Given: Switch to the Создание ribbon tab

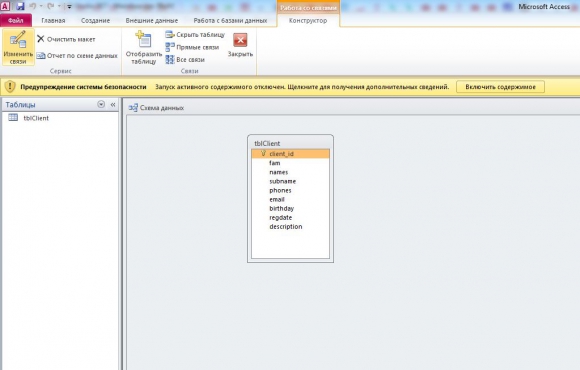Looking at the screenshot, I should pos(95,21).
